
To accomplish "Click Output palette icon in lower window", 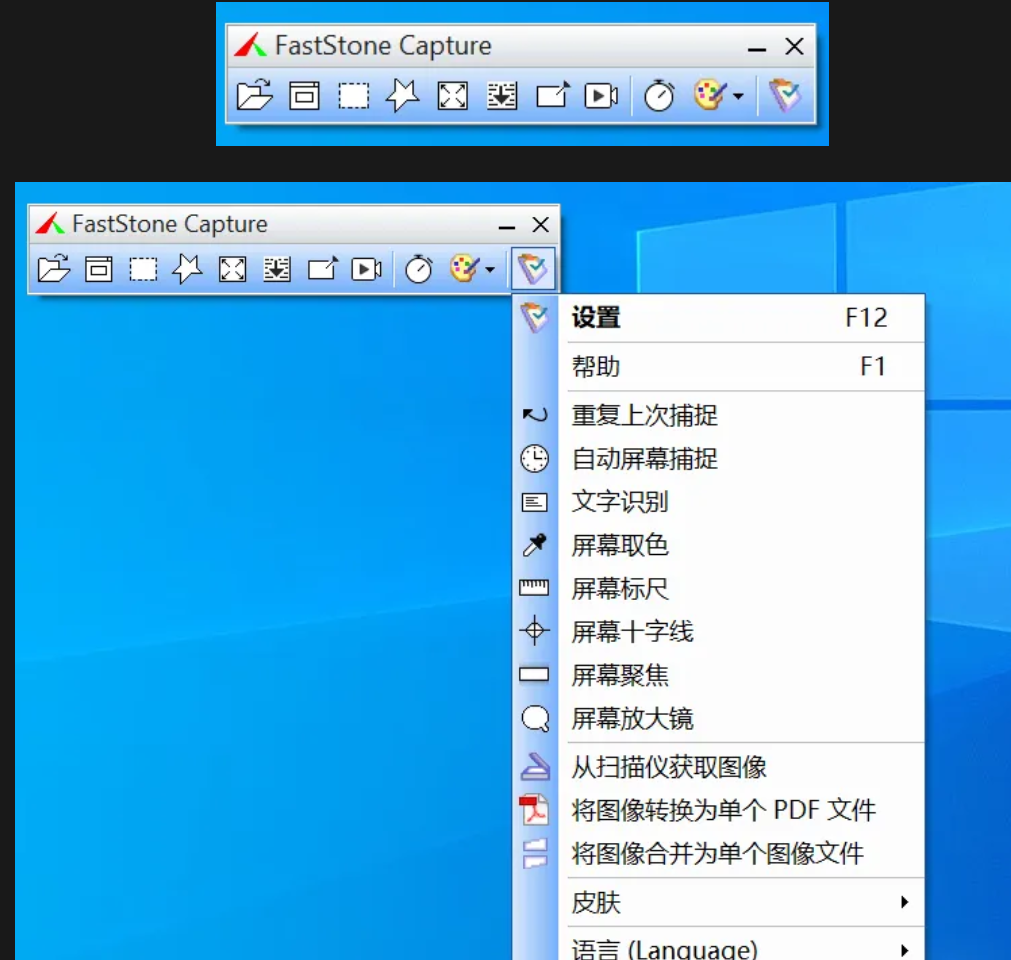I will pos(465,268).
